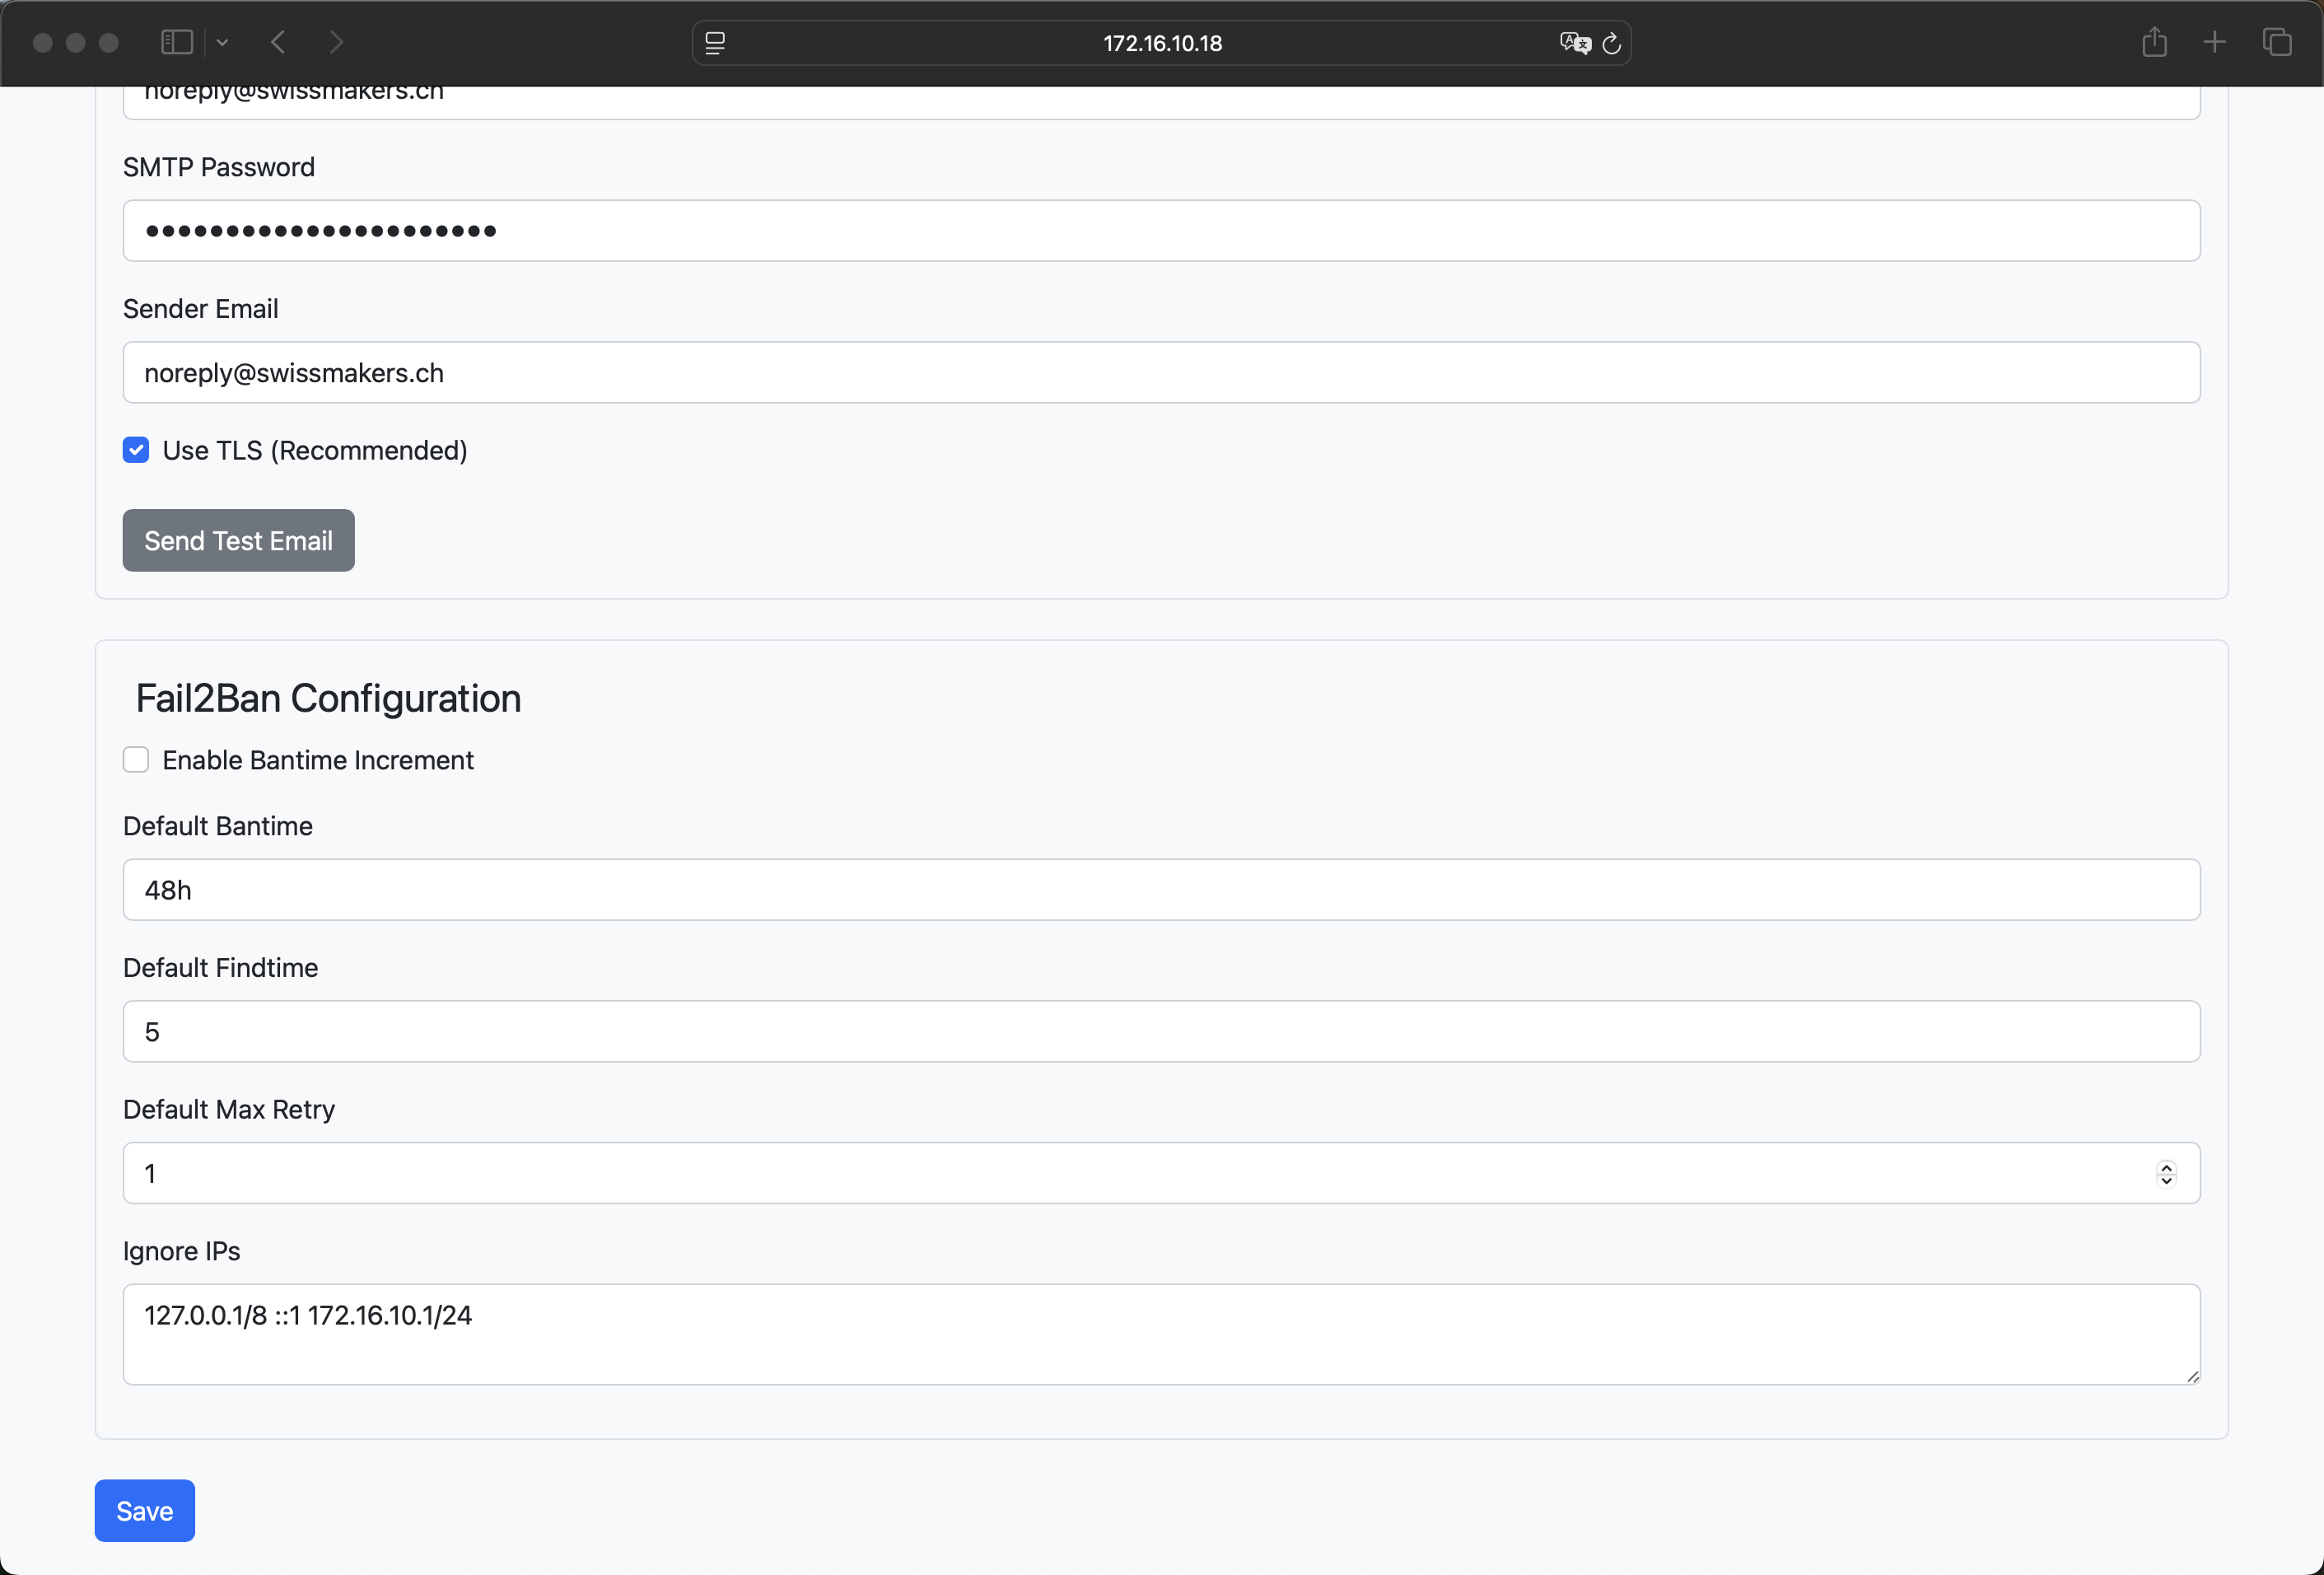Image resolution: width=2324 pixels, height=1575 pixels.
Task: Click into the SMTP Password field
Action: click(x=1160, y=231)
